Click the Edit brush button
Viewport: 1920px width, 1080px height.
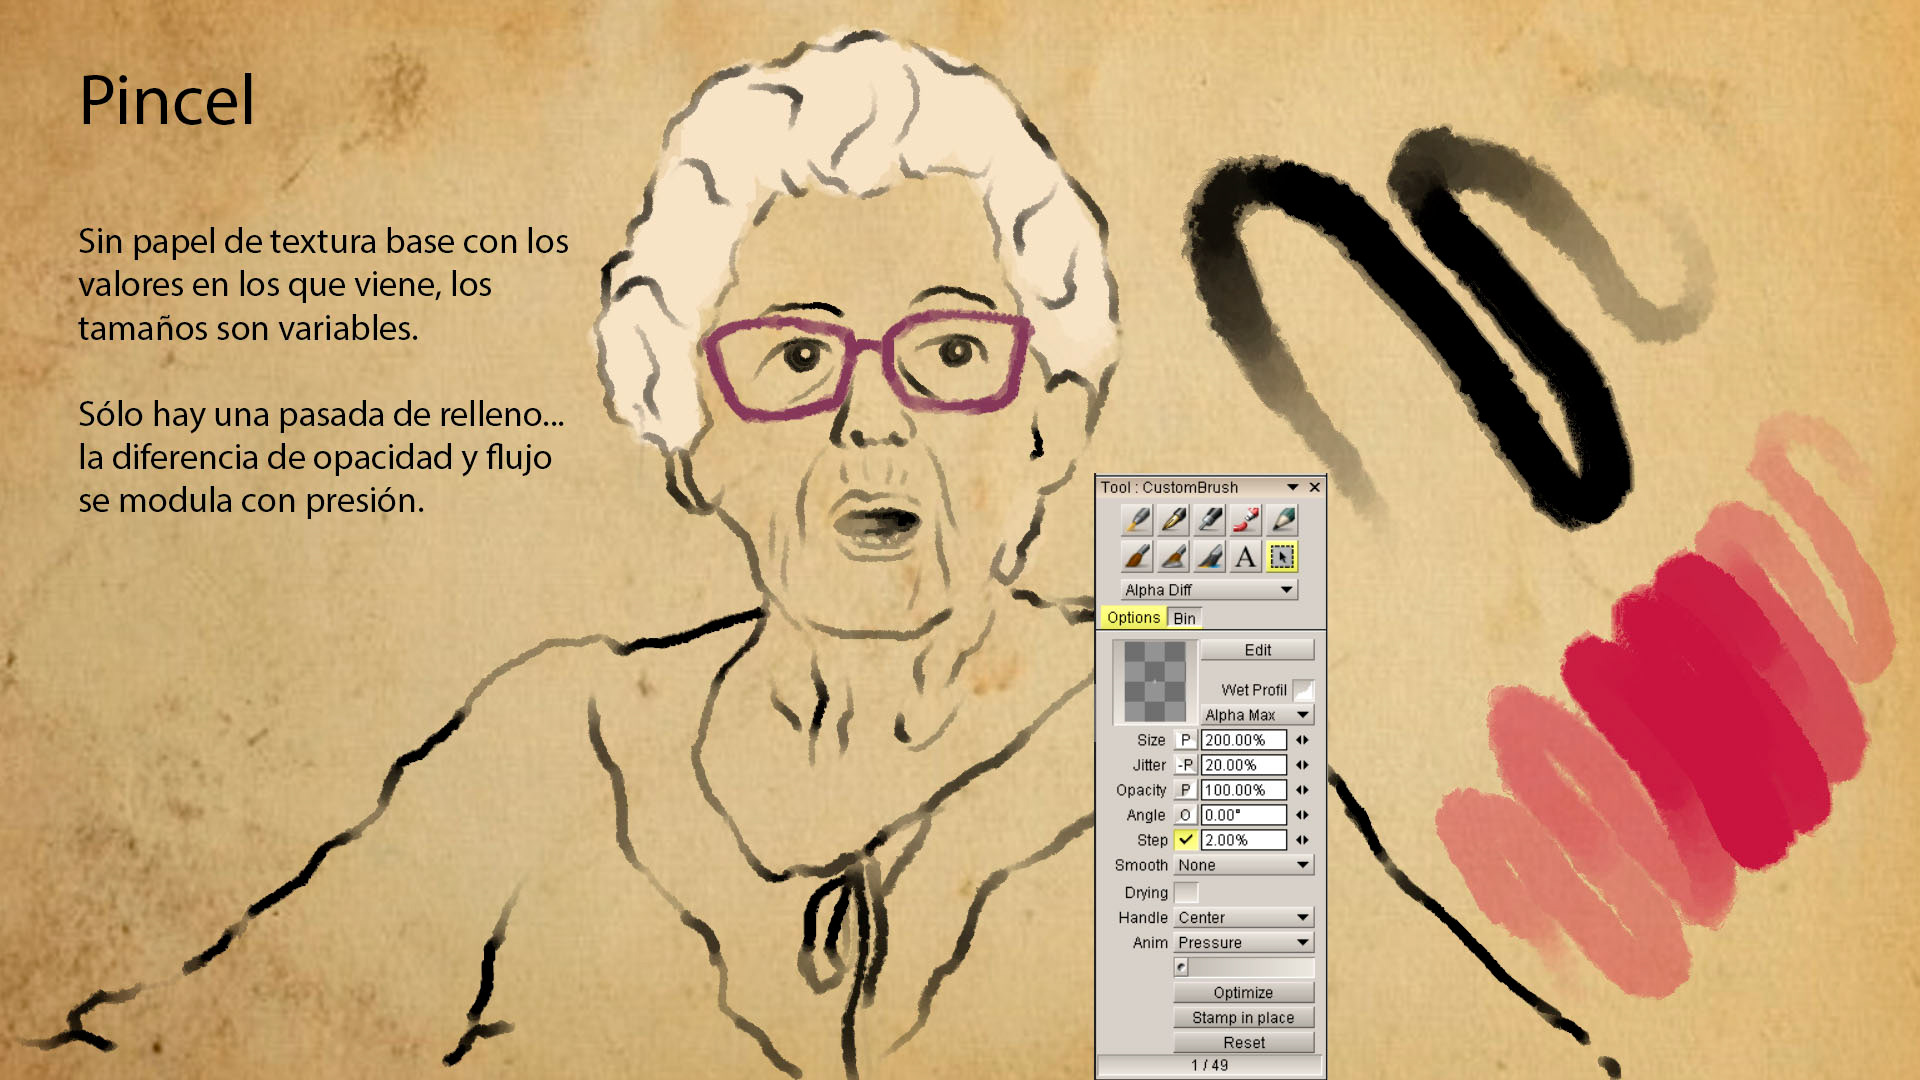pyautogui.click(x=1257, y=650)
